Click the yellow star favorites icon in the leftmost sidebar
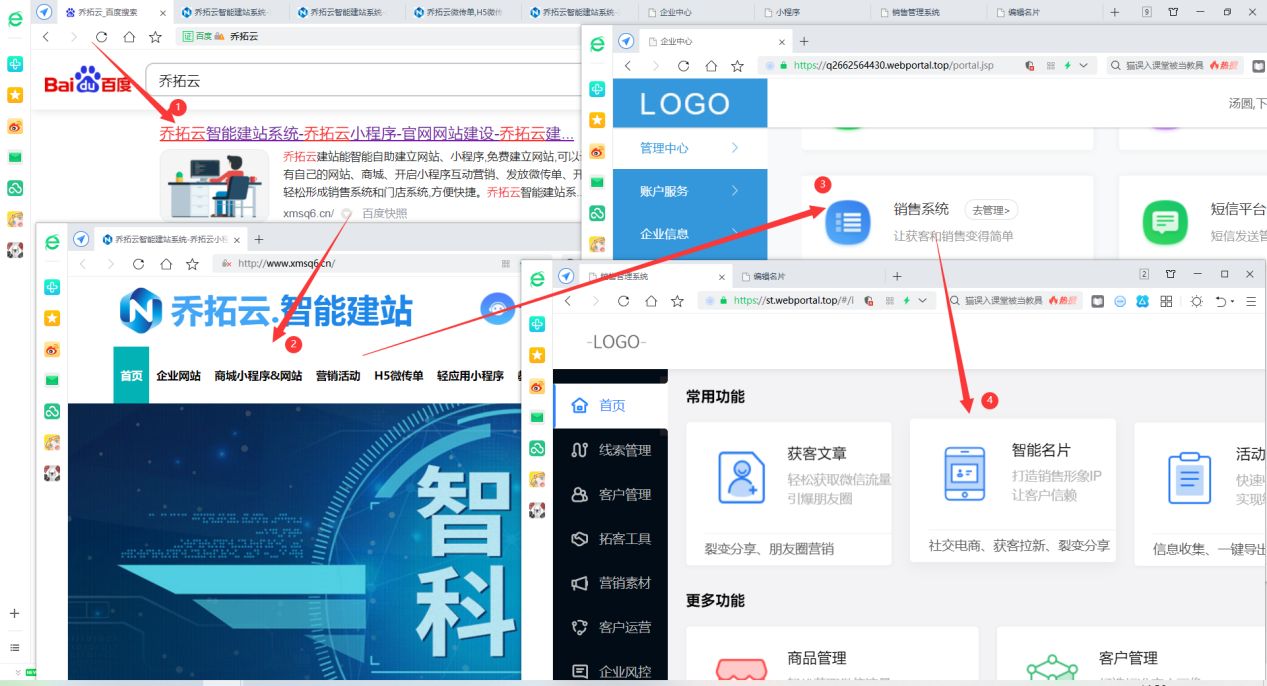This screenshot has height=686, width=1267. coord(15,95)
